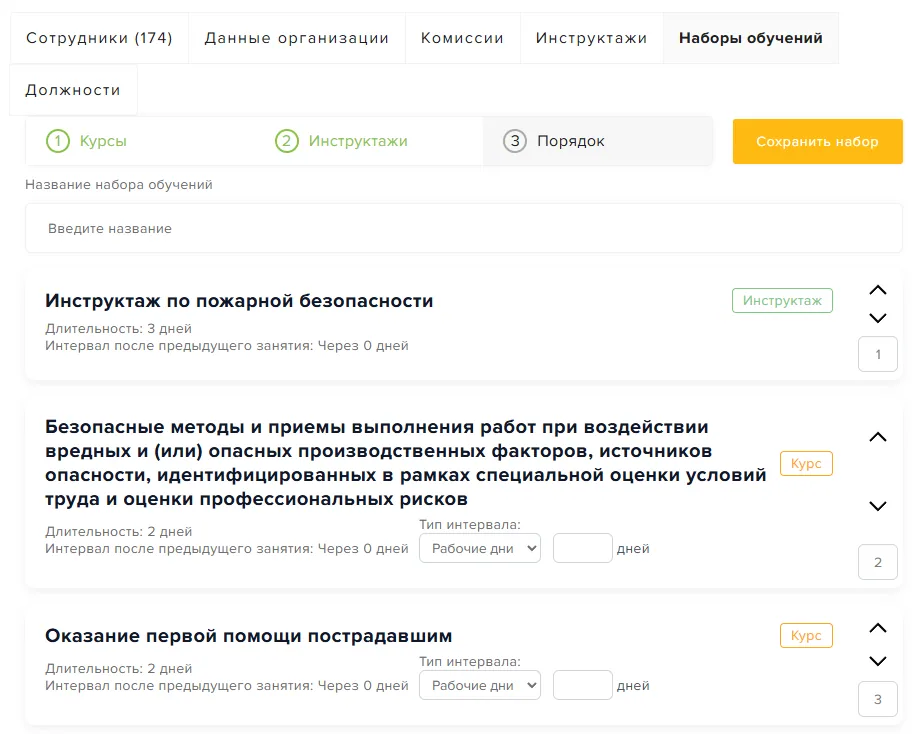
Task: Click title Инструктаж по пожарной безопасности
Action: [239, 301]
